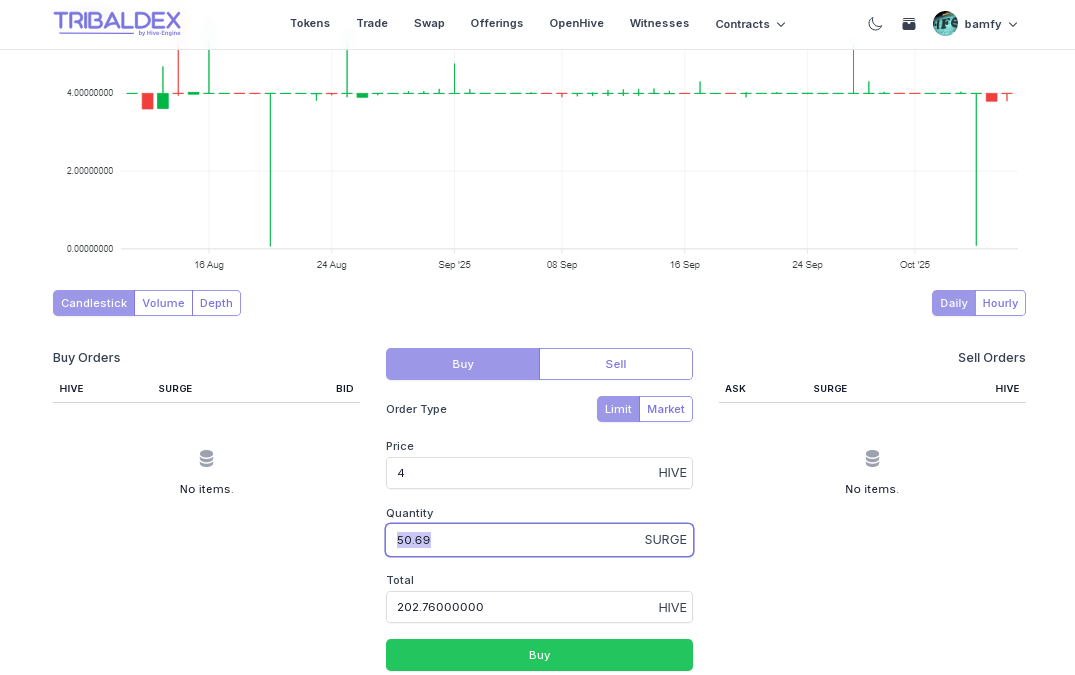
Task: Open the bamfy account dropdown chevron
Action: click(1013, 24)
